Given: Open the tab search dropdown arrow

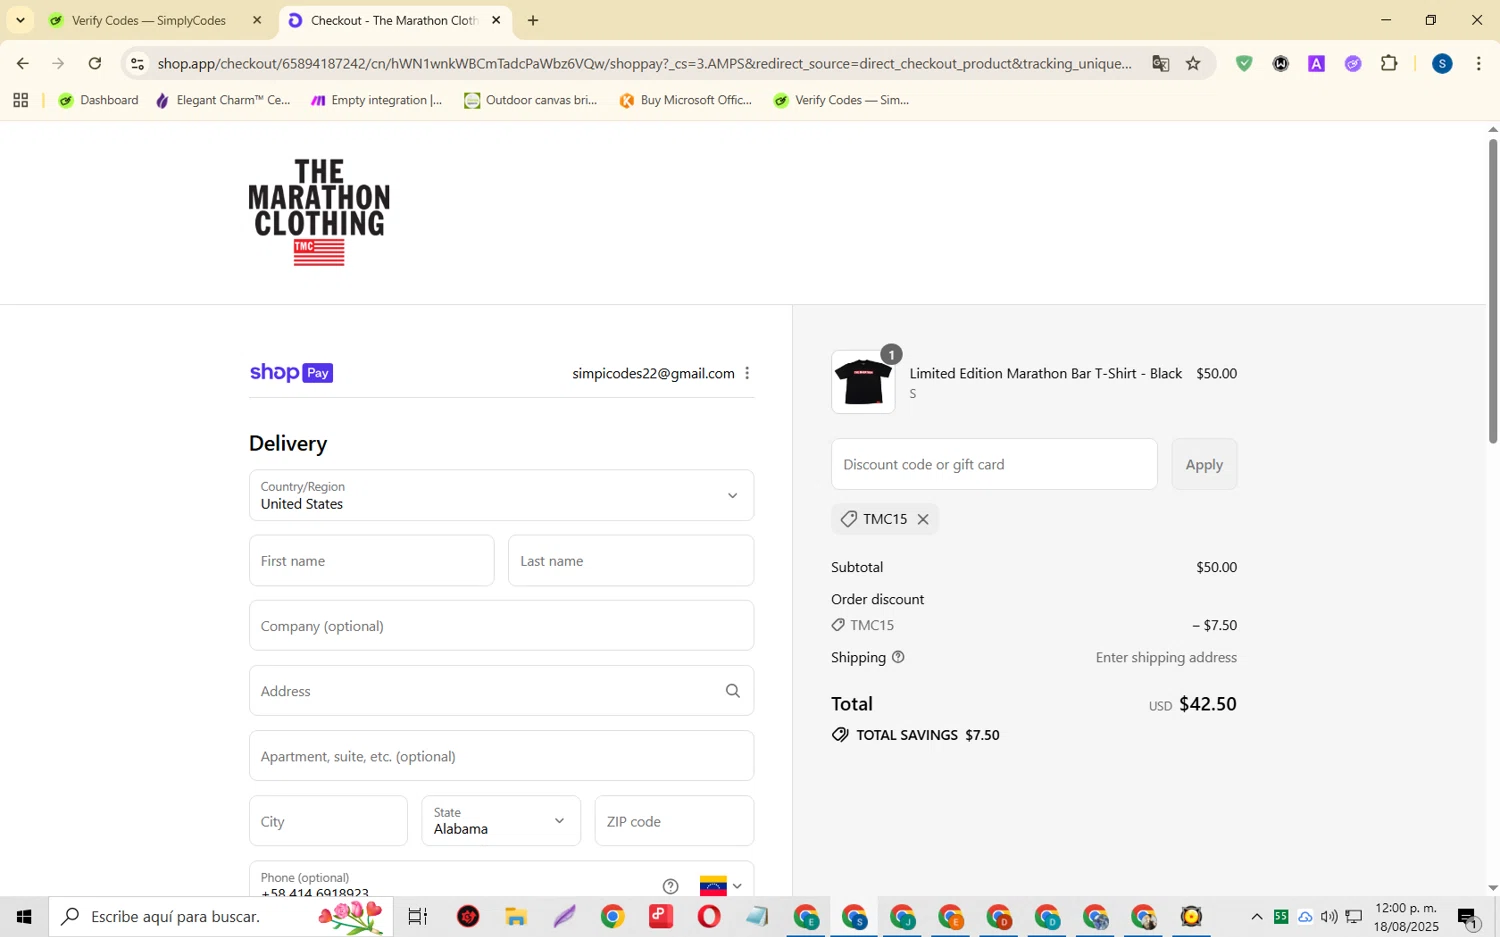Looking at the screenshot, I should [x=20, y=20].
